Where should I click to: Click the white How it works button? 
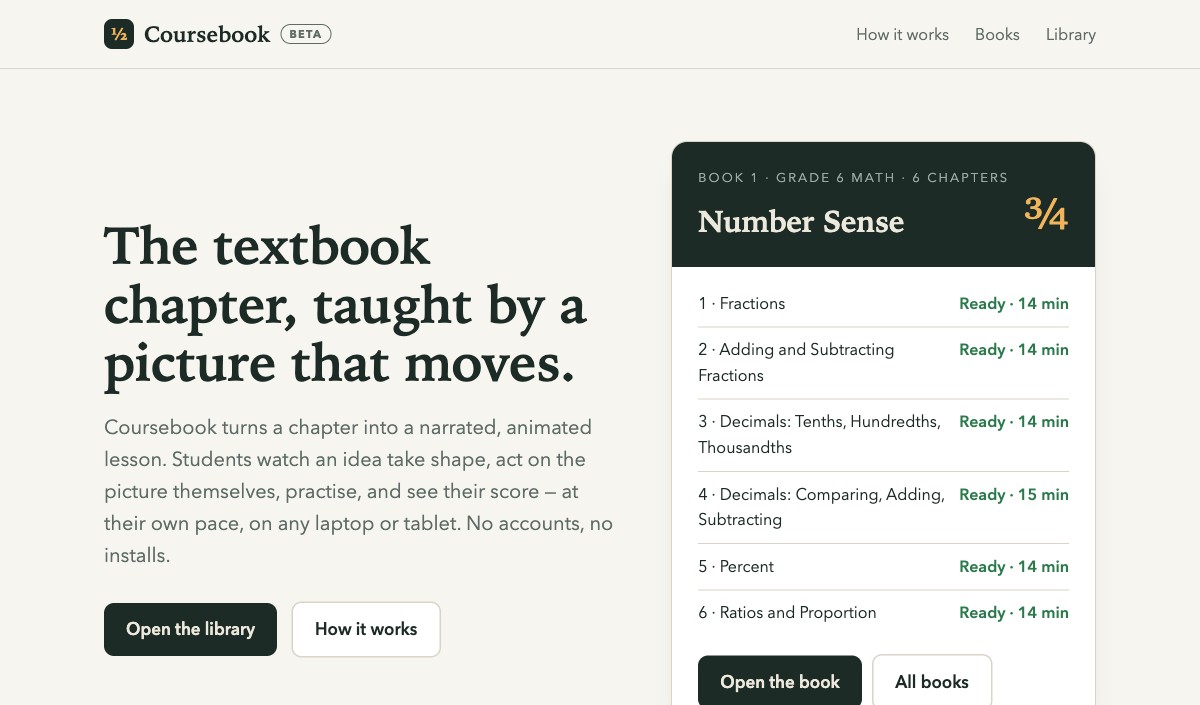[366, 629]
